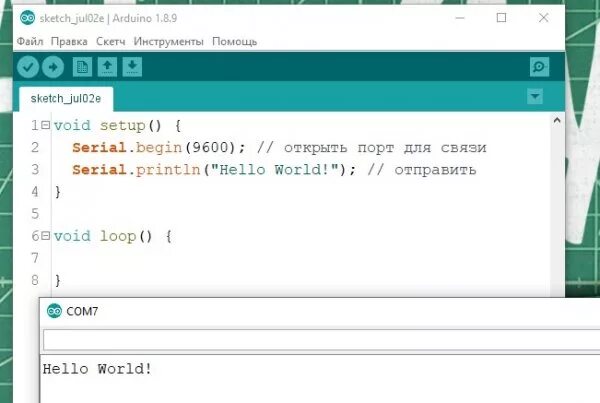Open the Файл menu
The width and height of the screenshot is (600, 403).
click(30, 41)
